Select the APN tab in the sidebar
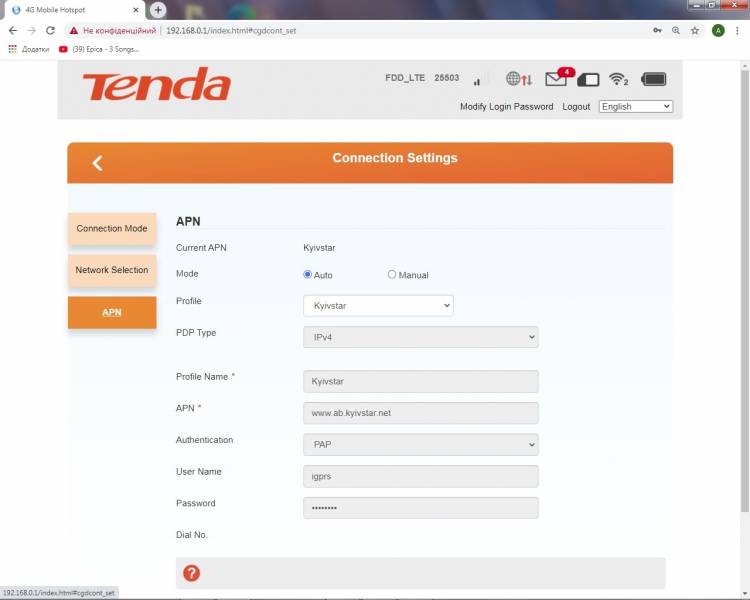The height and width of the screenshot is (600, 750). tap(112, 312)
